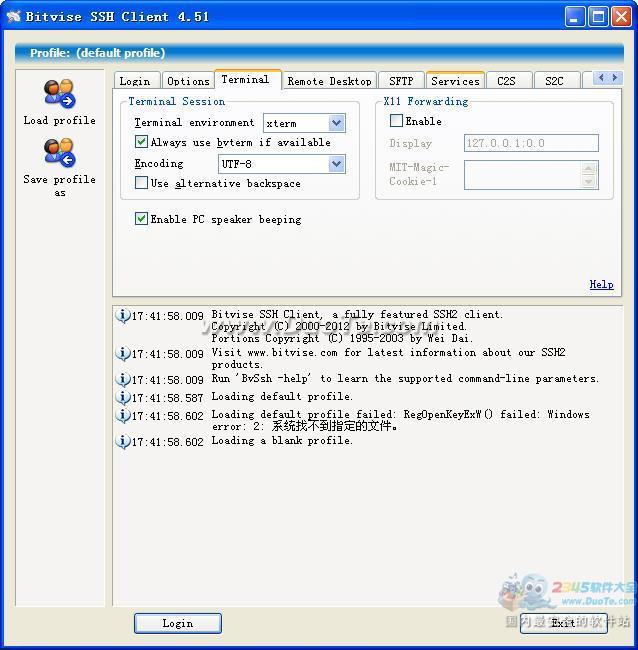Click the 'Loading default profile.' log text
638x650 pixels.
click(x=282, y=396)
